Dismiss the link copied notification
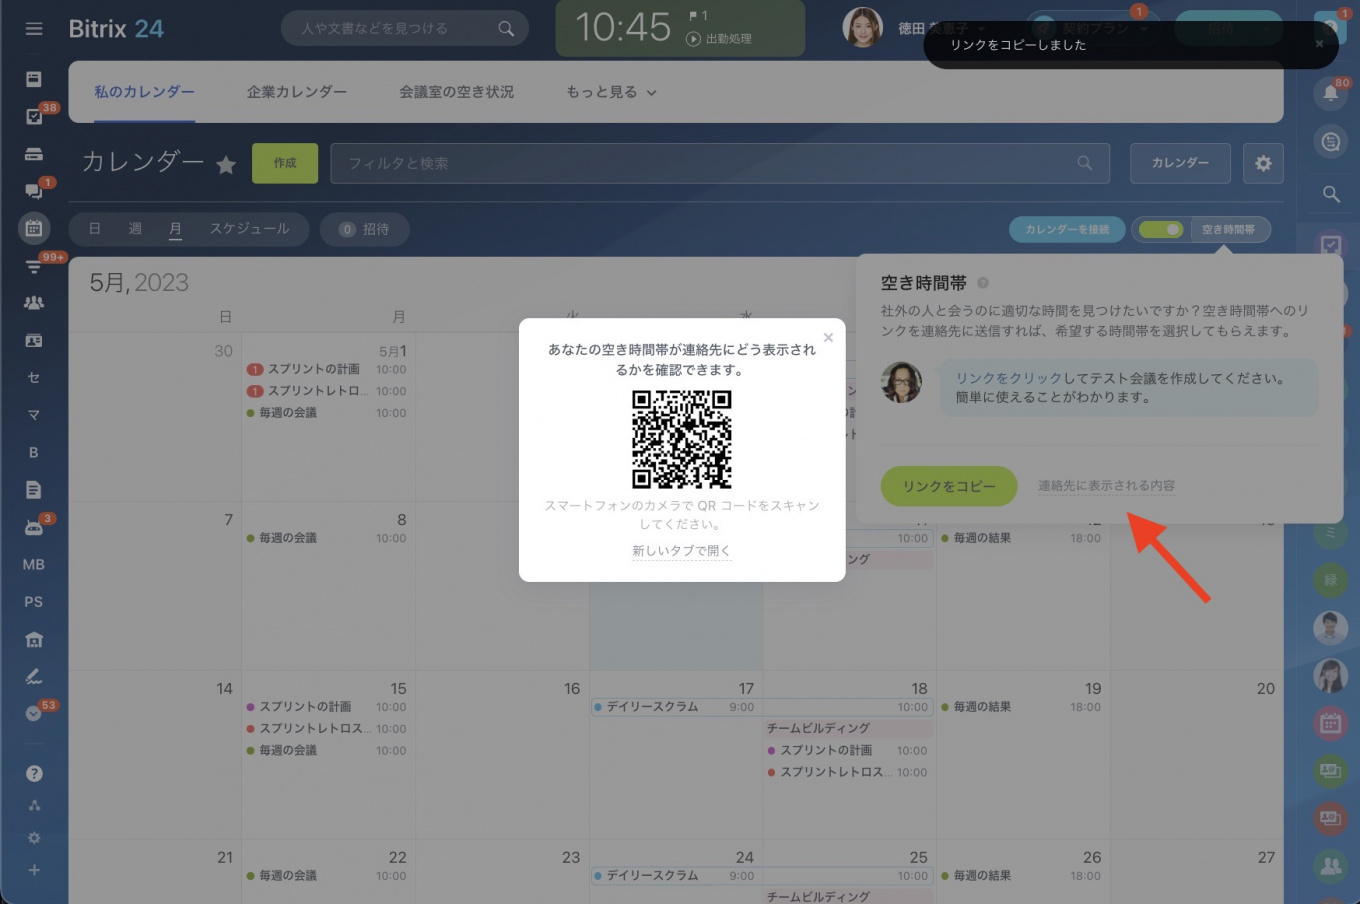Viewport: 1360px width, 904px height. 1319,44
